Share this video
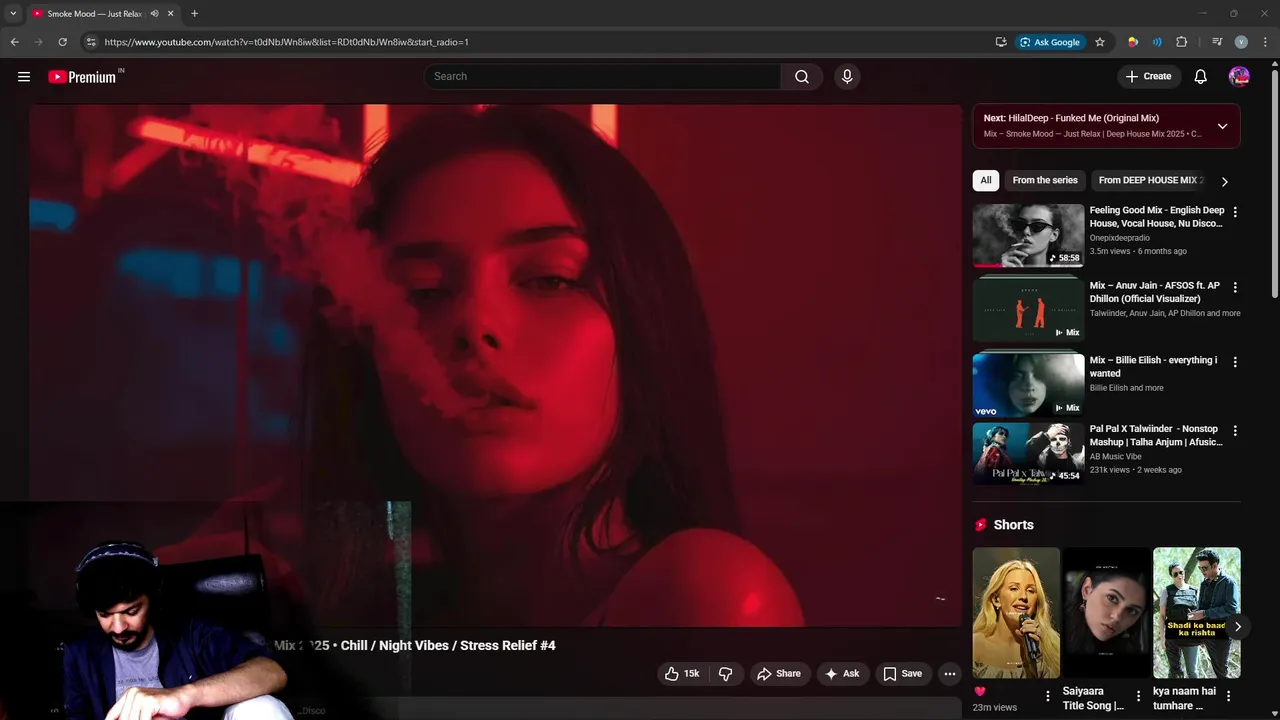Viewport: 1280px width, 720px height. coord(779,674)
